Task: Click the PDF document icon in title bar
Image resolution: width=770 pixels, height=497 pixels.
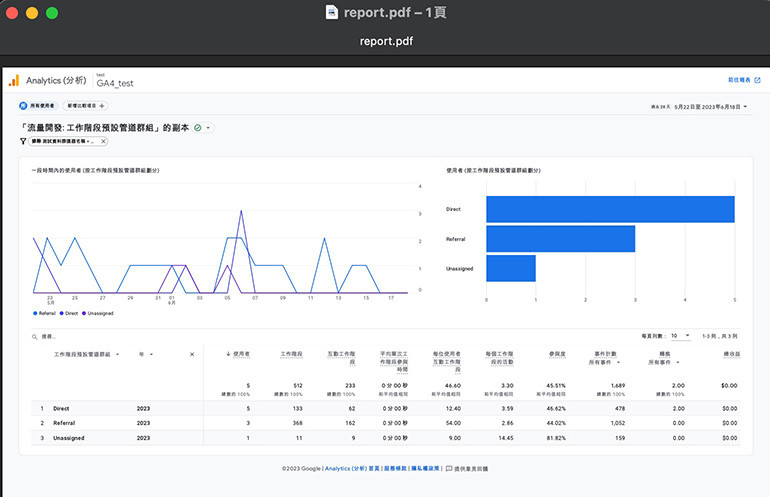Action: pyautogui.click(x=332, y=12)
